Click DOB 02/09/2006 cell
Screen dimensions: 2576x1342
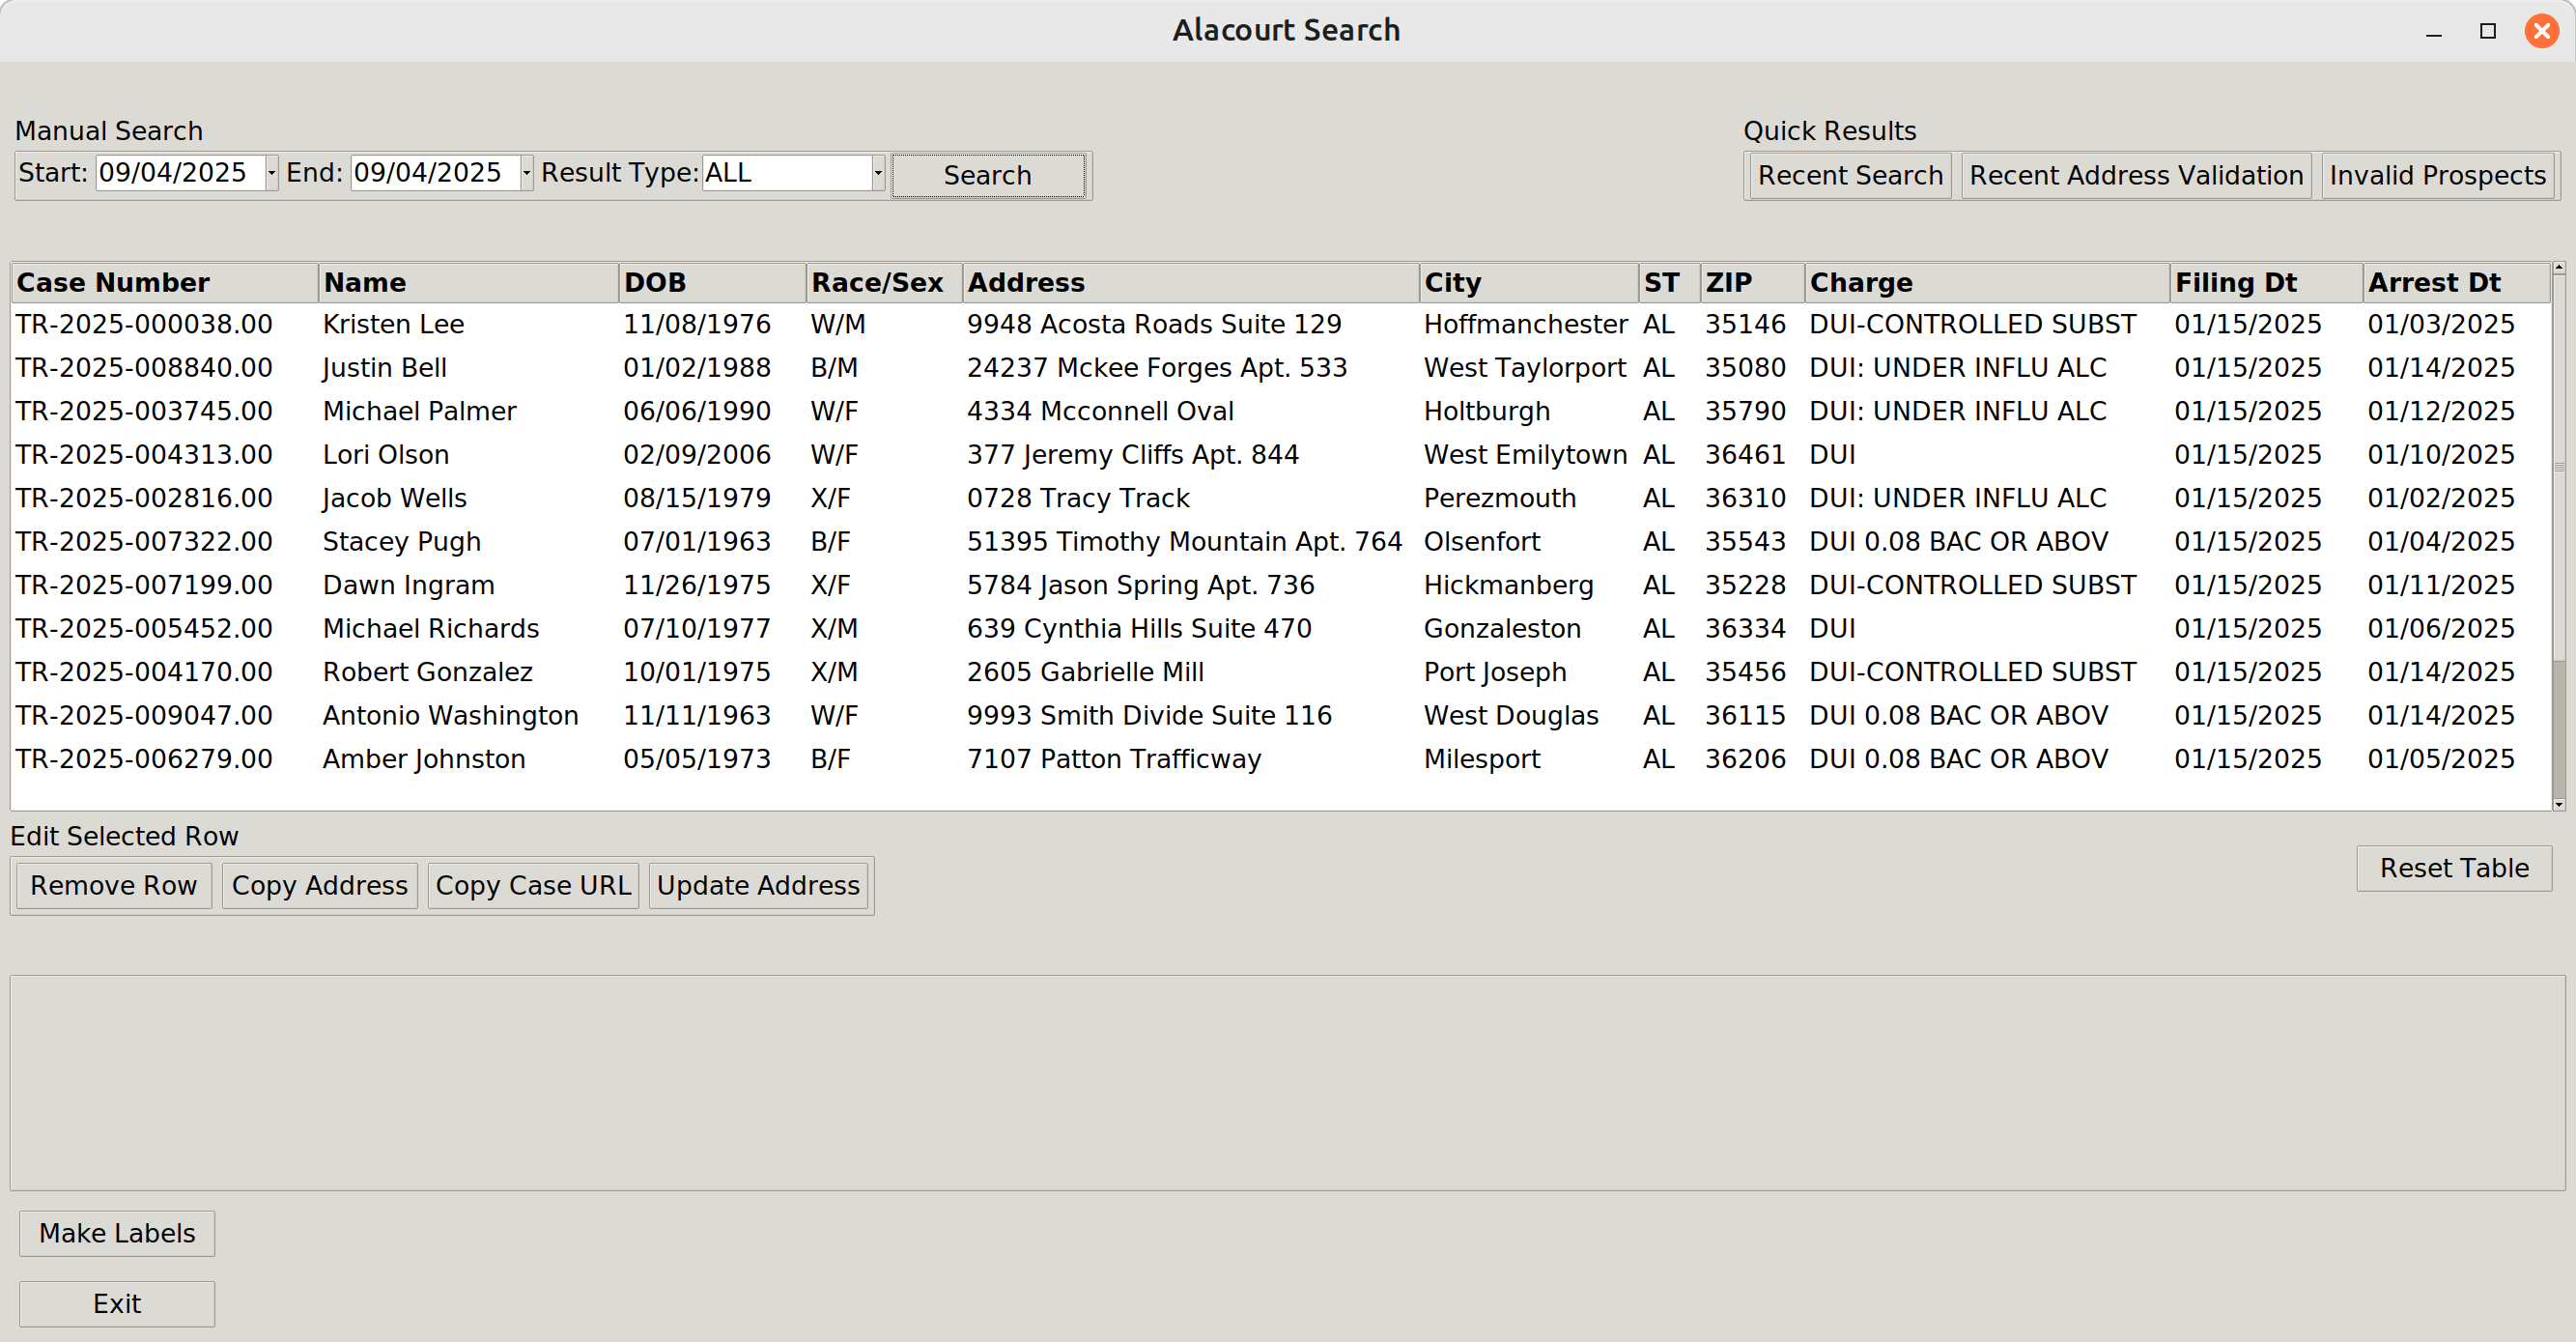click(697, 455)
